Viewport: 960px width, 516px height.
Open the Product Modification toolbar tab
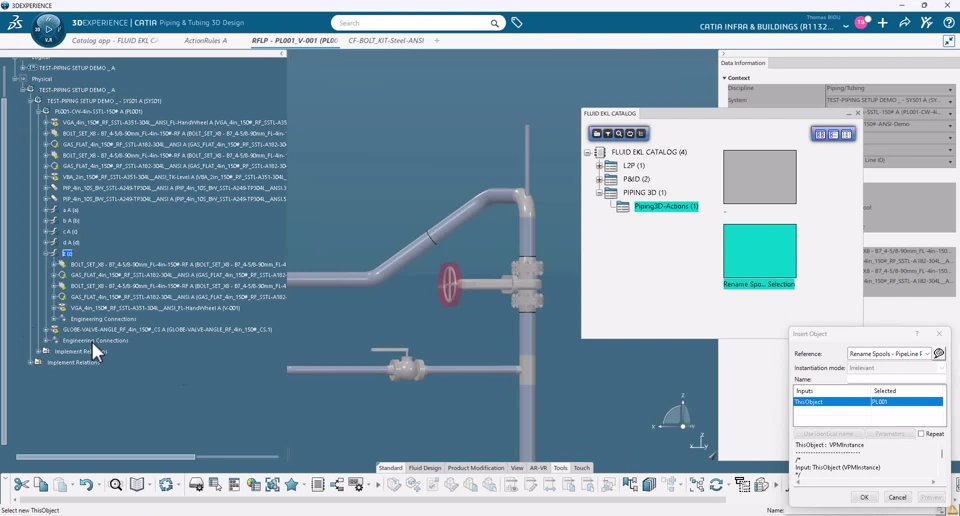(x=476, y=468)
